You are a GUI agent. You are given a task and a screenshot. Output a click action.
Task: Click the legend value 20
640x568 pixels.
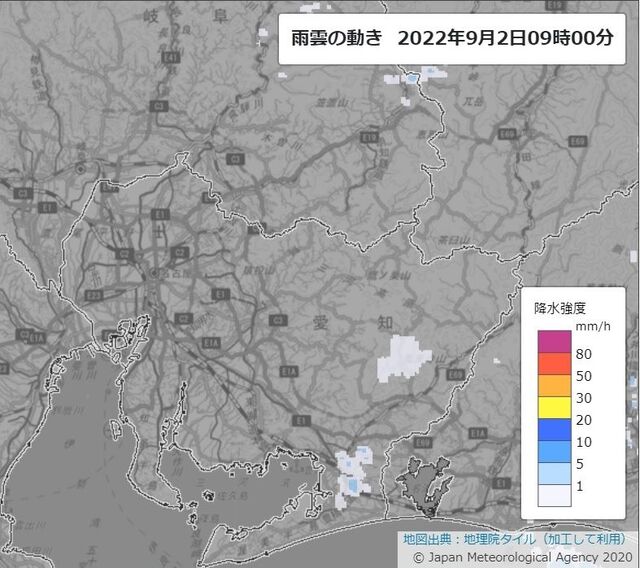click(584, 420)
